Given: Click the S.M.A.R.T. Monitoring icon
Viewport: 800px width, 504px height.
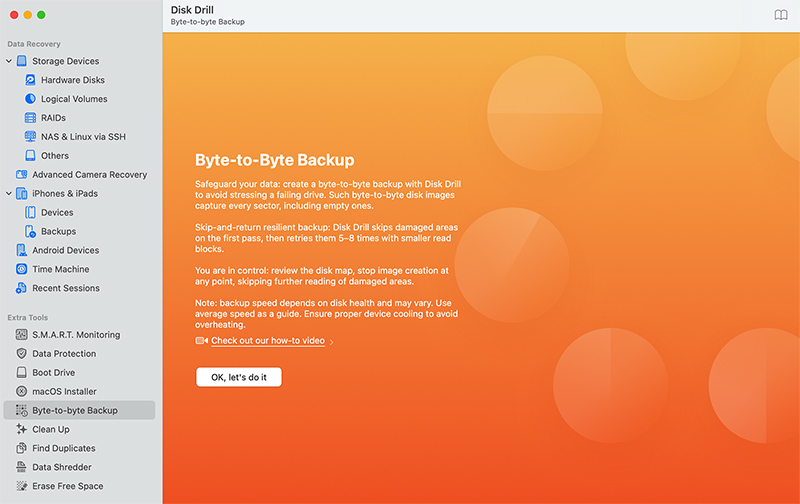Looking at the screenshot, I should [x=21, y=335].
